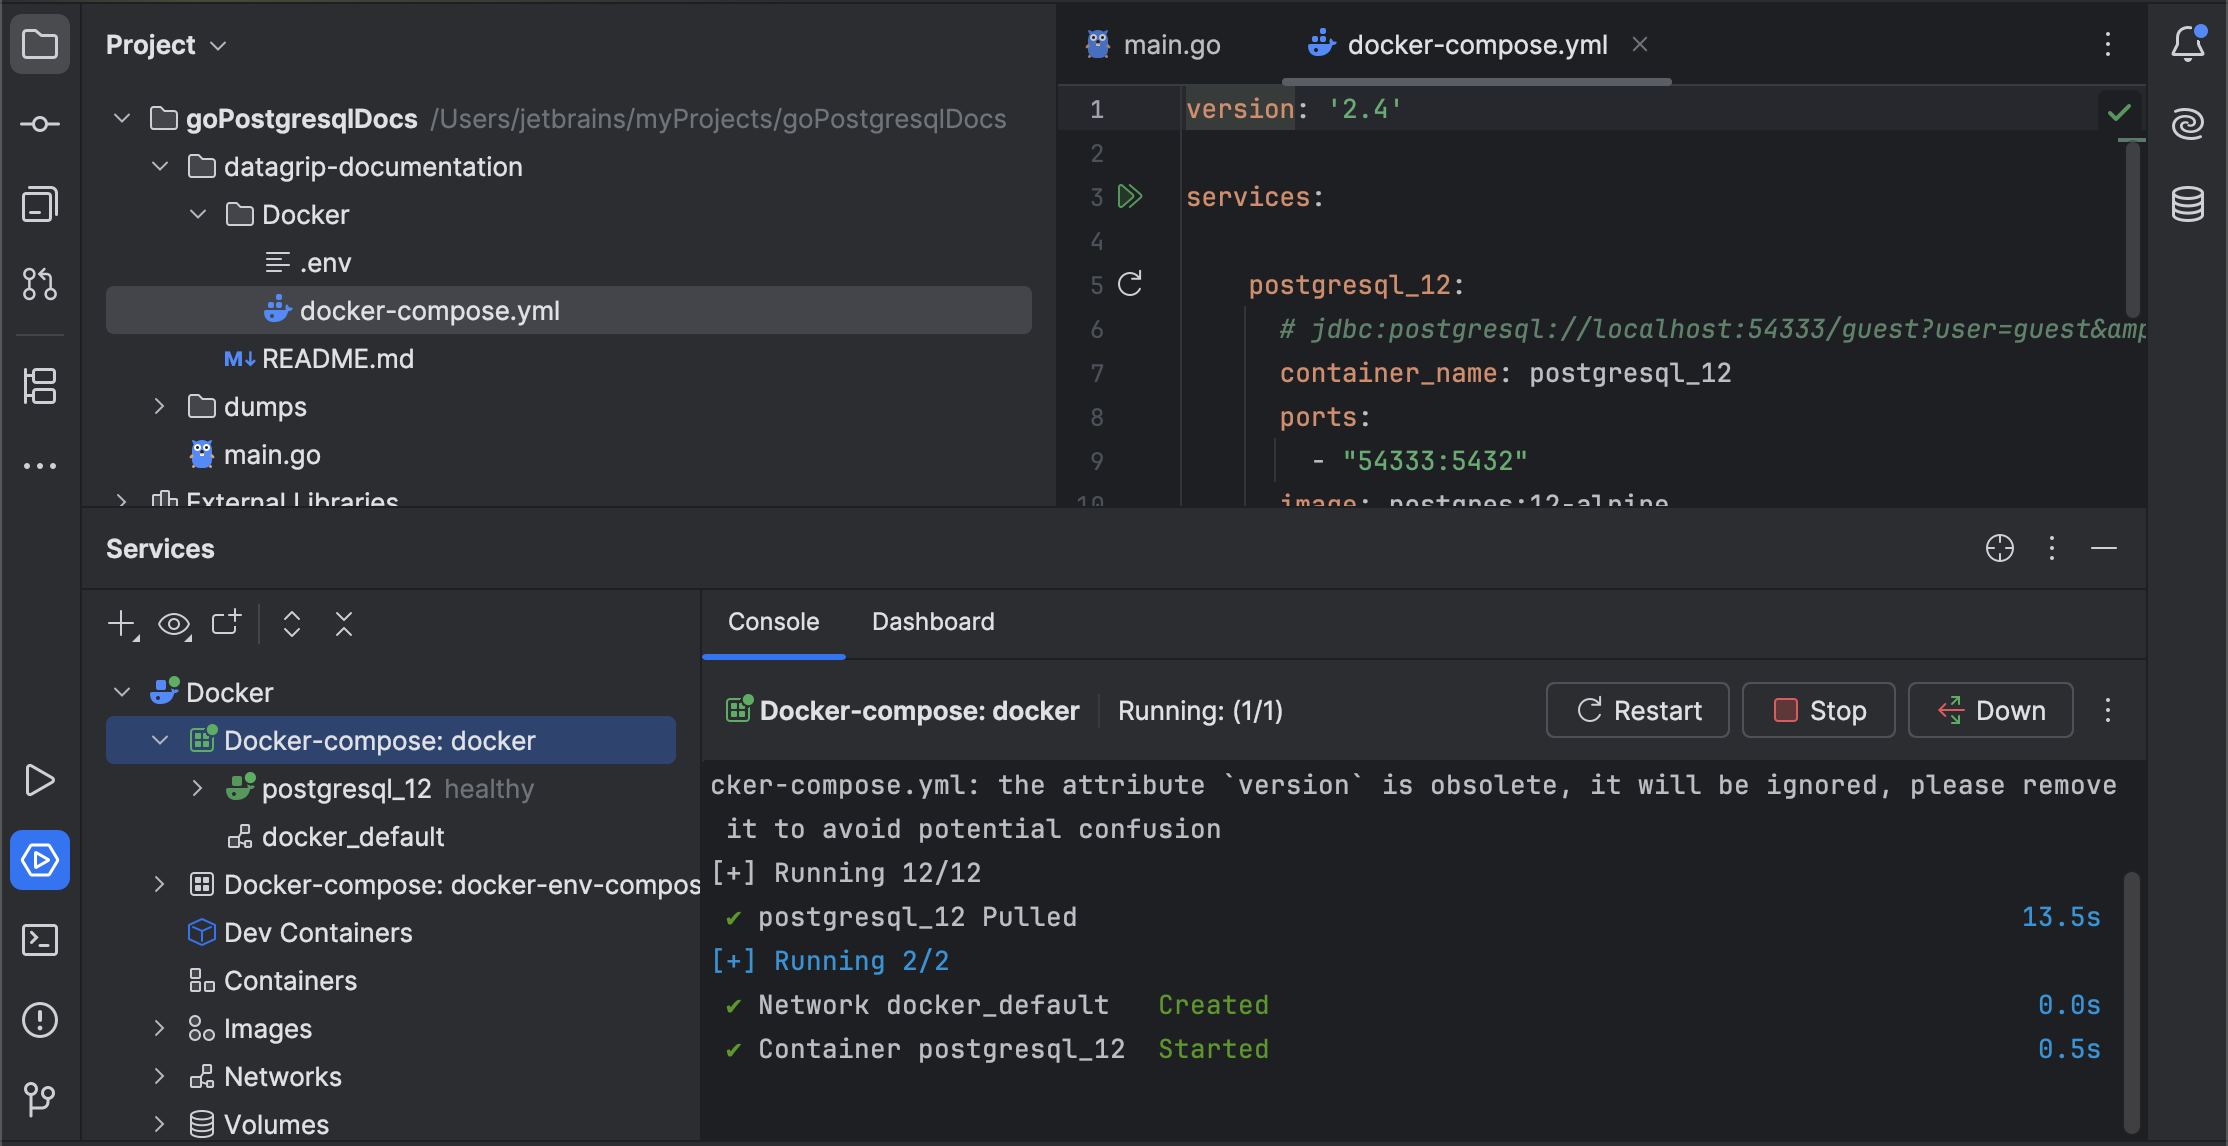Expand the postgresql_12 container node
This screenshot has width=2228, height=1146.
tap(198, 789)
